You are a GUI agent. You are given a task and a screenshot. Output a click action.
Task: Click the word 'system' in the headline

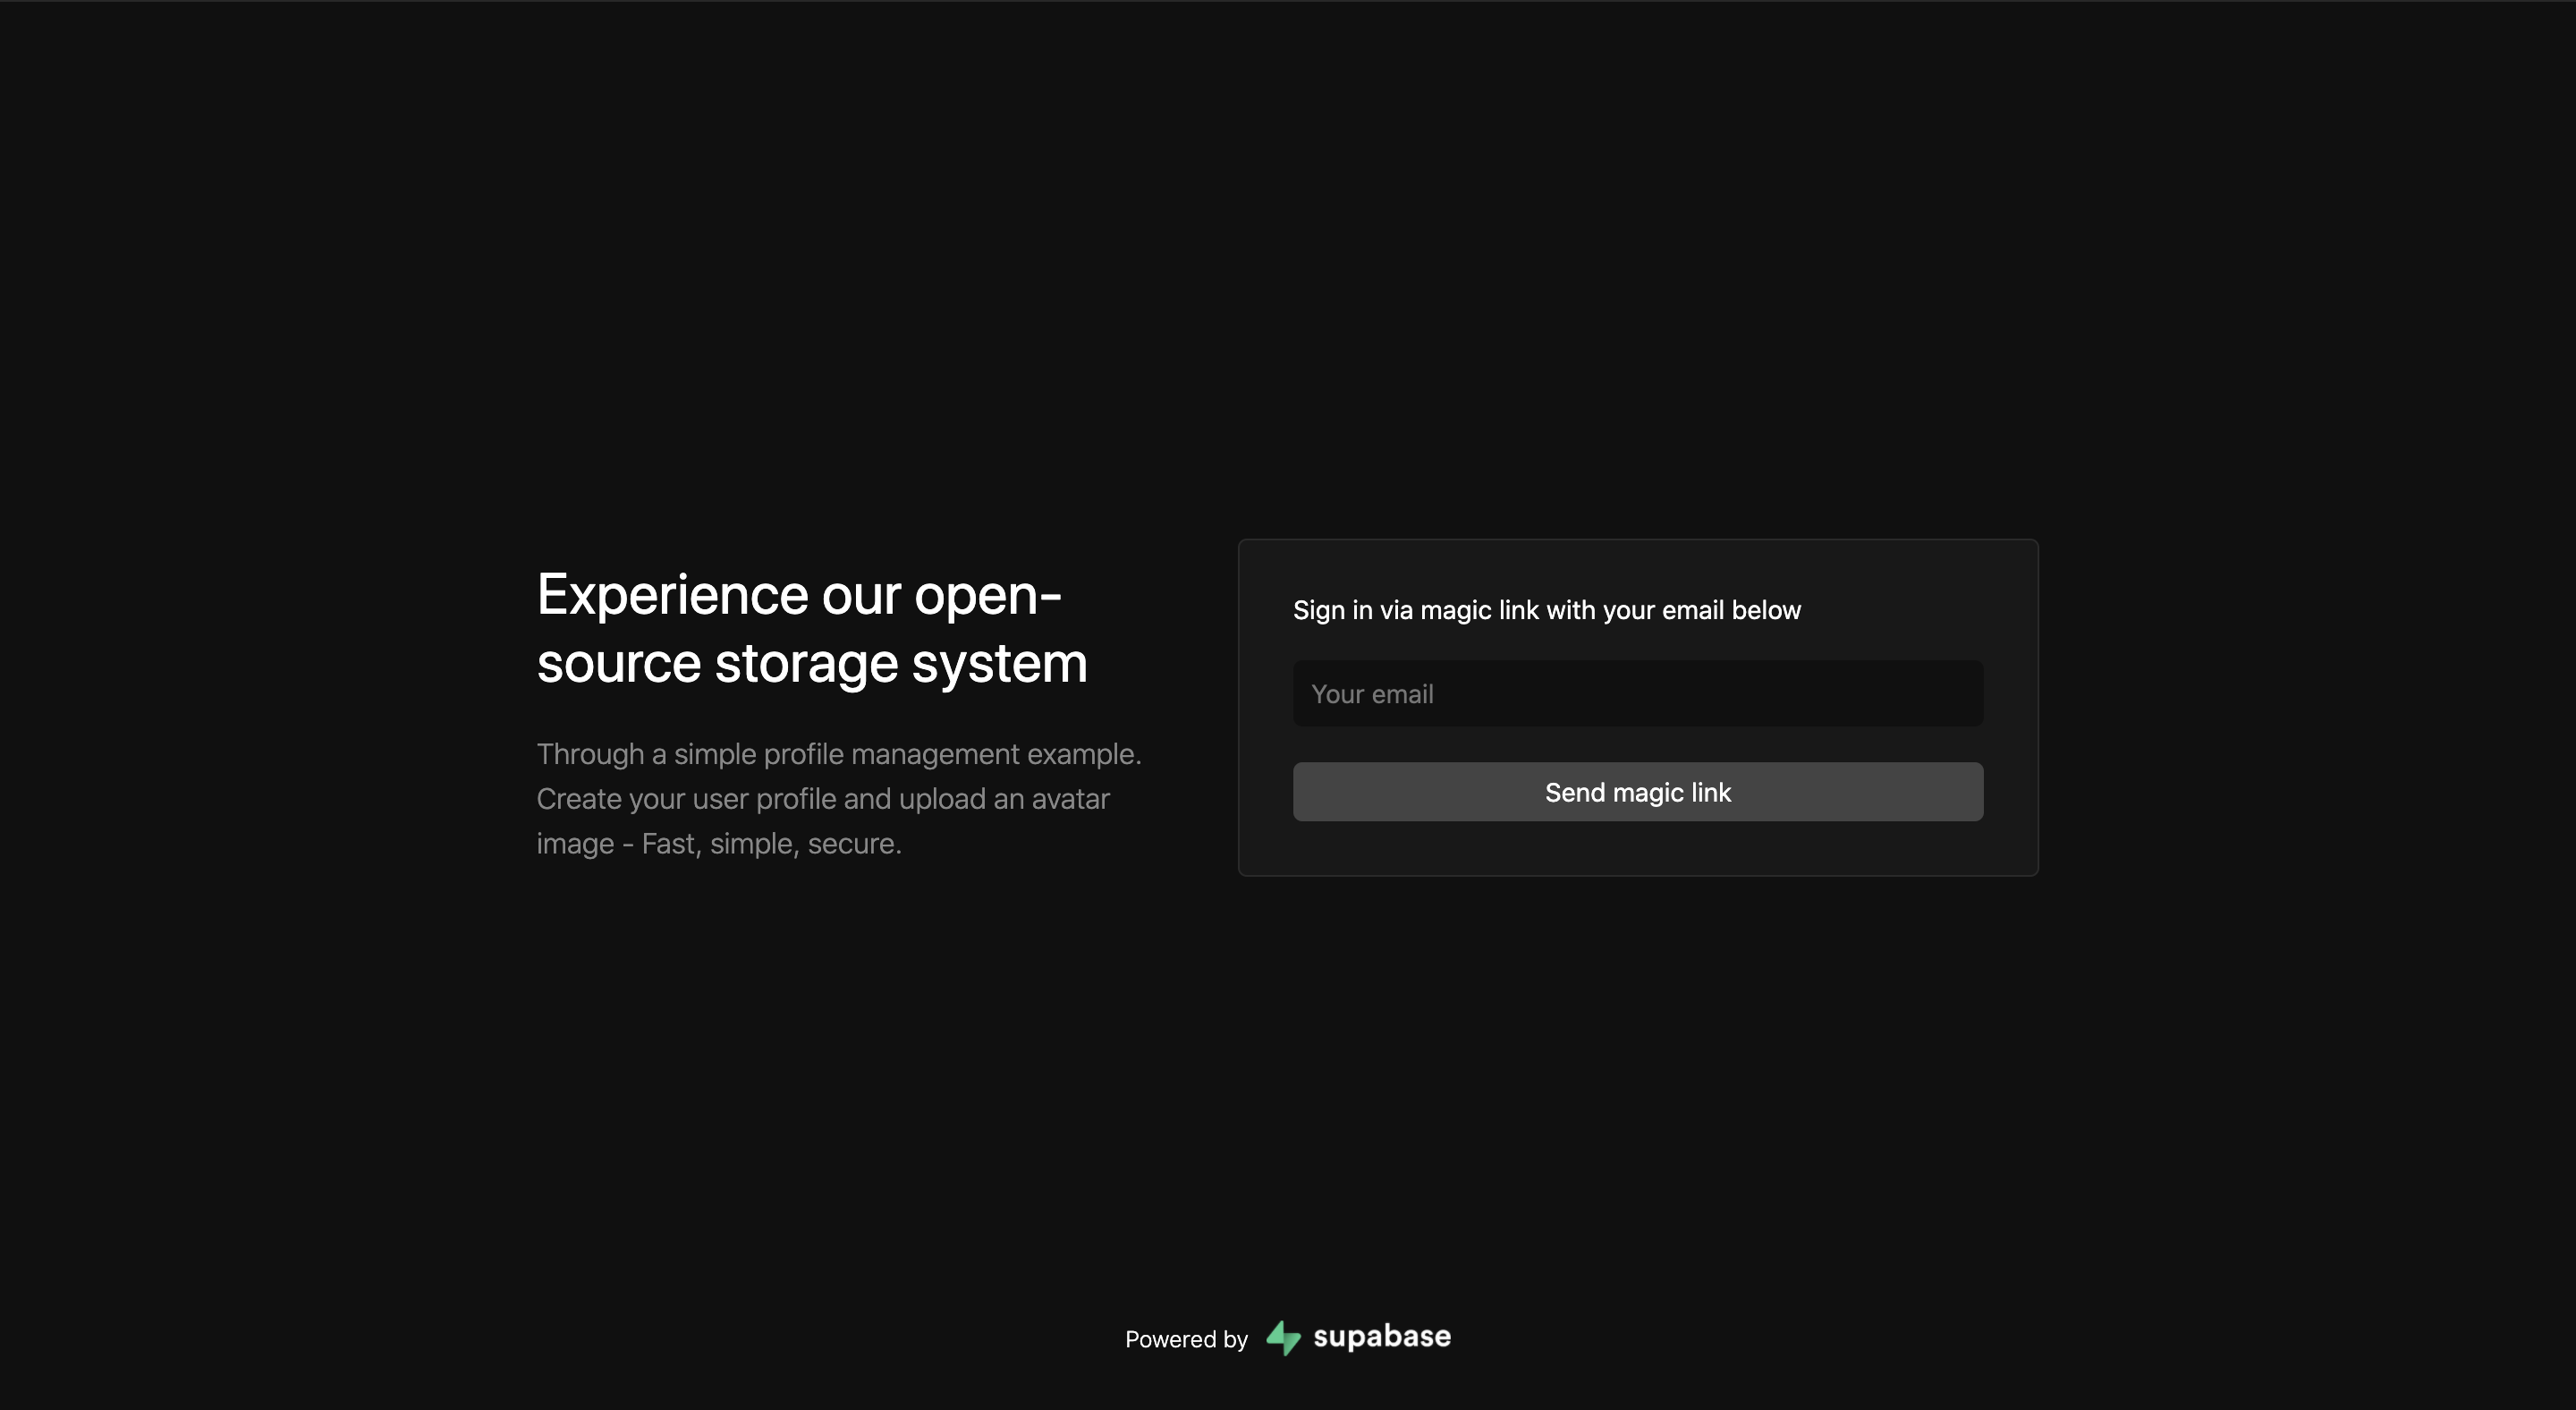[999, 663]
